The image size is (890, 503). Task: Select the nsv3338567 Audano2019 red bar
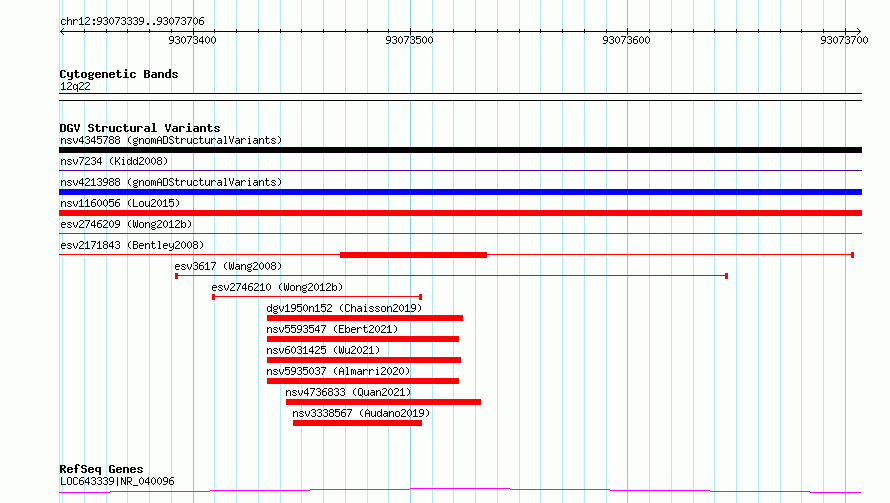(358, 423)
